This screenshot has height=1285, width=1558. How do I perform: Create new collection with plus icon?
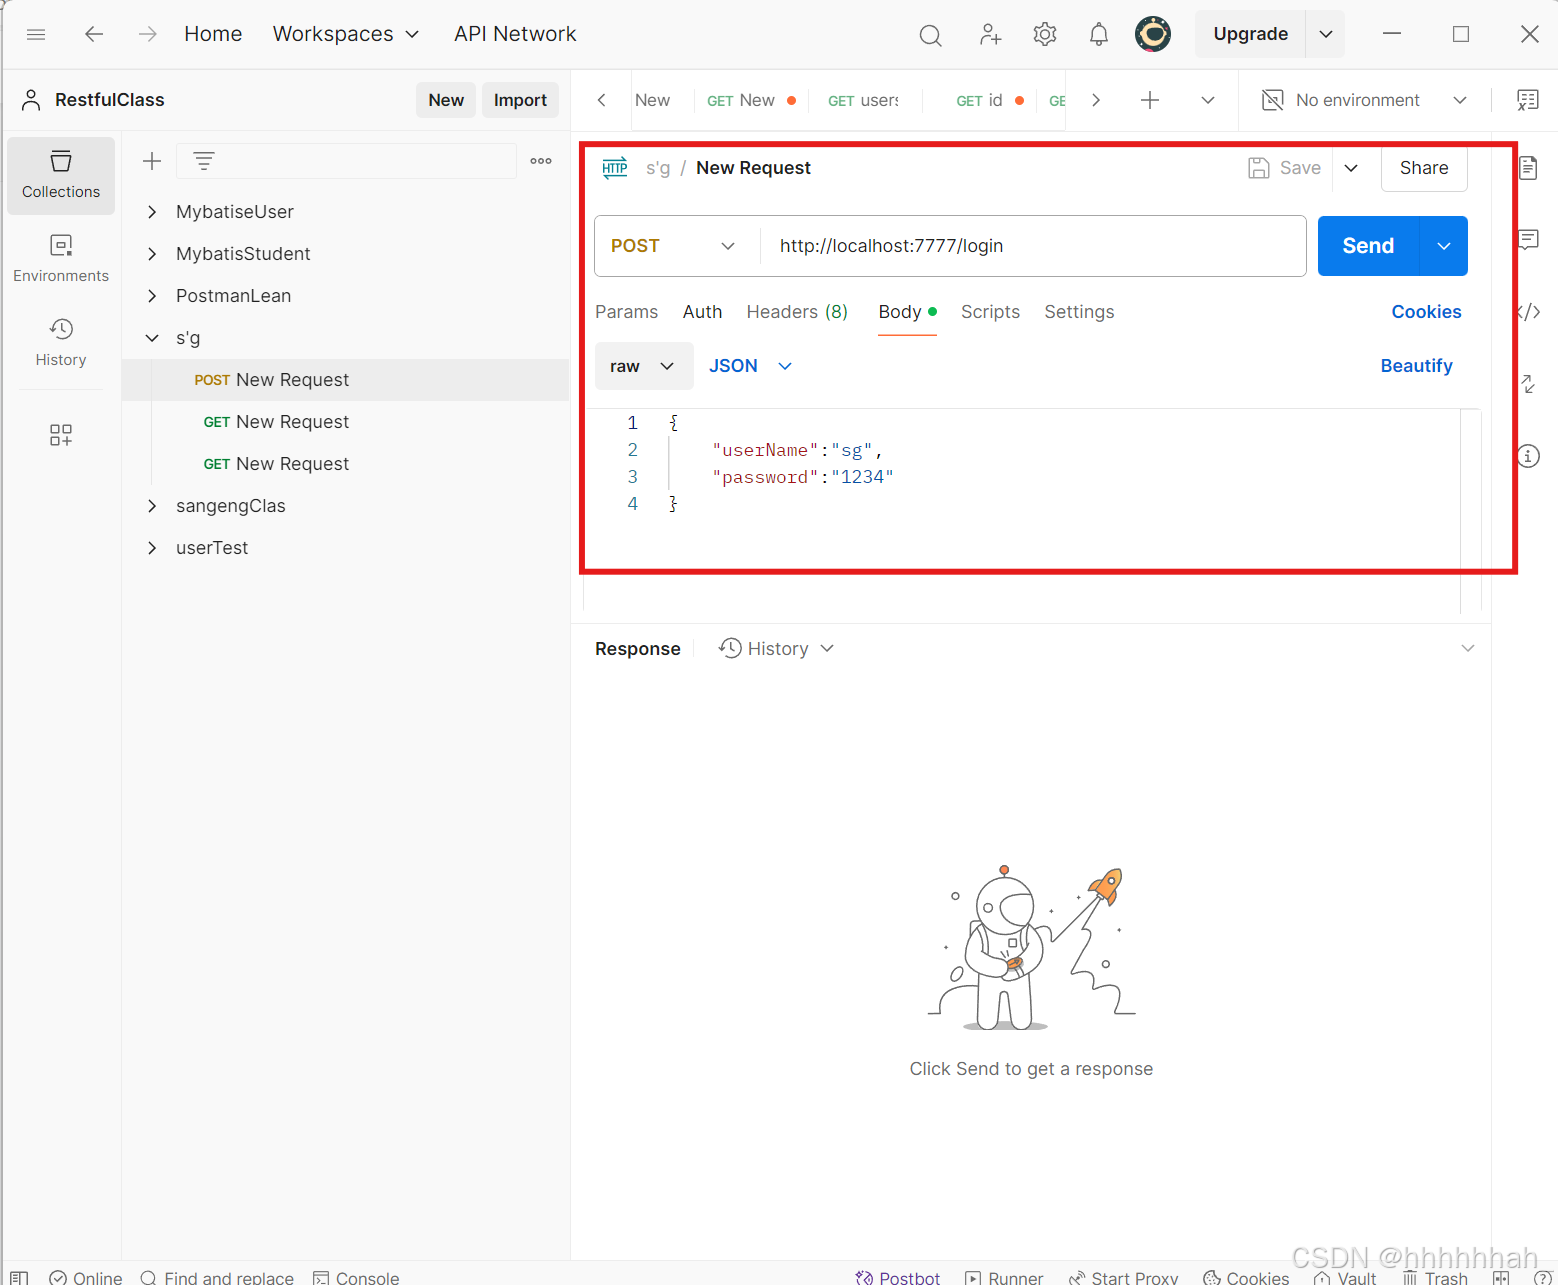point(152,161)
